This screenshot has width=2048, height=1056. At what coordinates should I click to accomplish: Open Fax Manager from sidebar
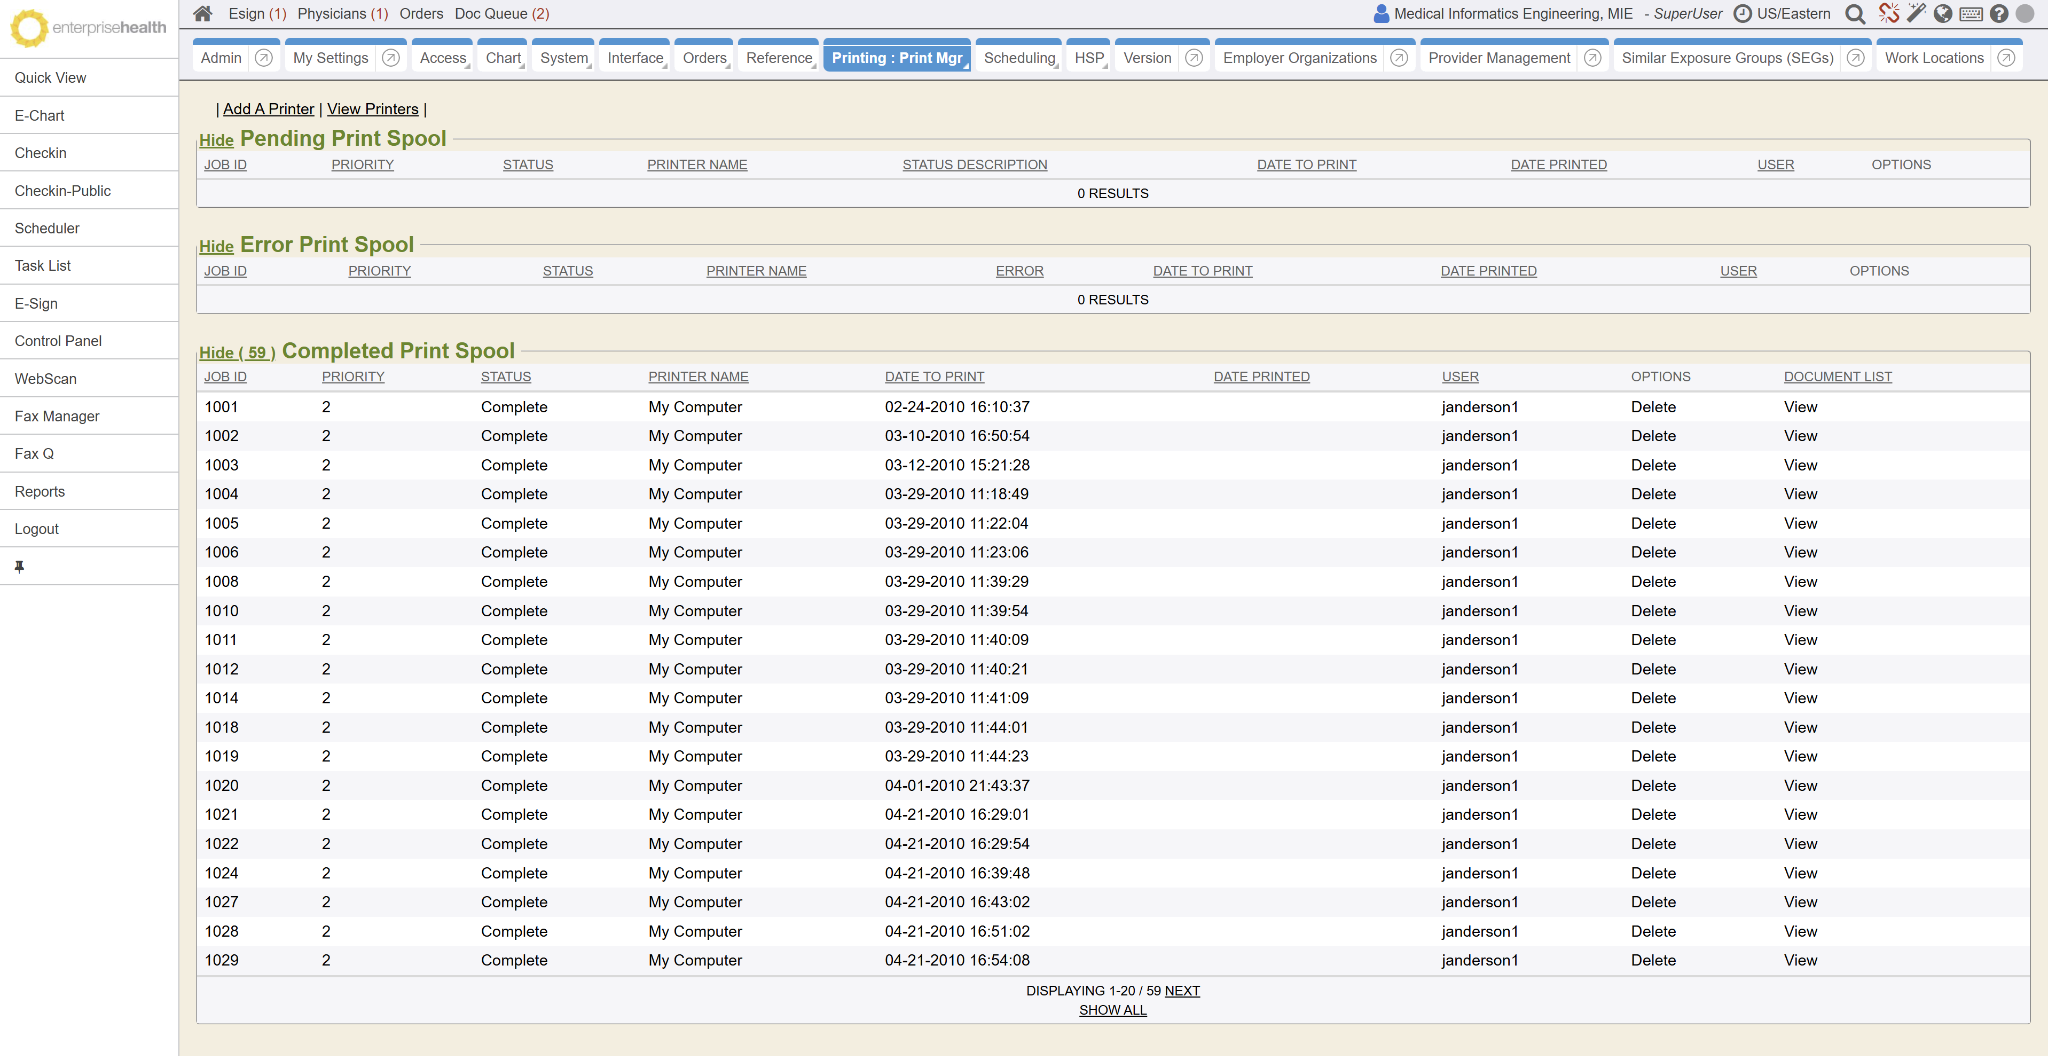tap(57, 416)
